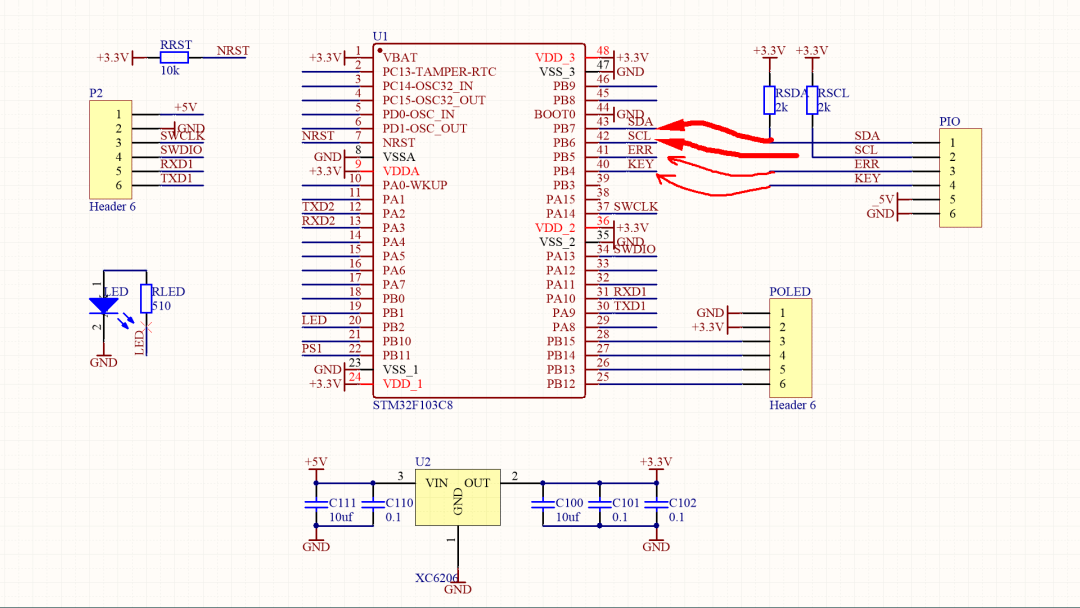Select the SWDIO net label on P2 header
1080x608 pixels.
(x=181, y=150)
